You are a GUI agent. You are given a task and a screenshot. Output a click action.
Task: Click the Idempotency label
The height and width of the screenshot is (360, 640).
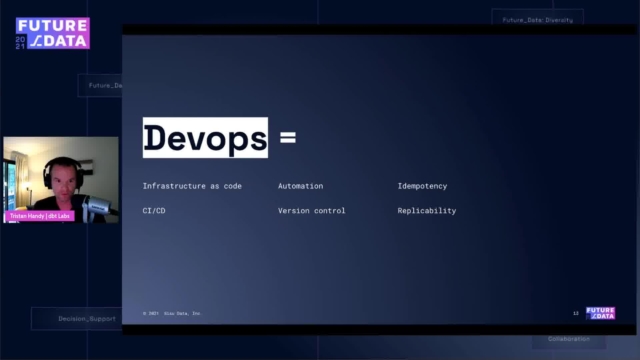point(422,186)
